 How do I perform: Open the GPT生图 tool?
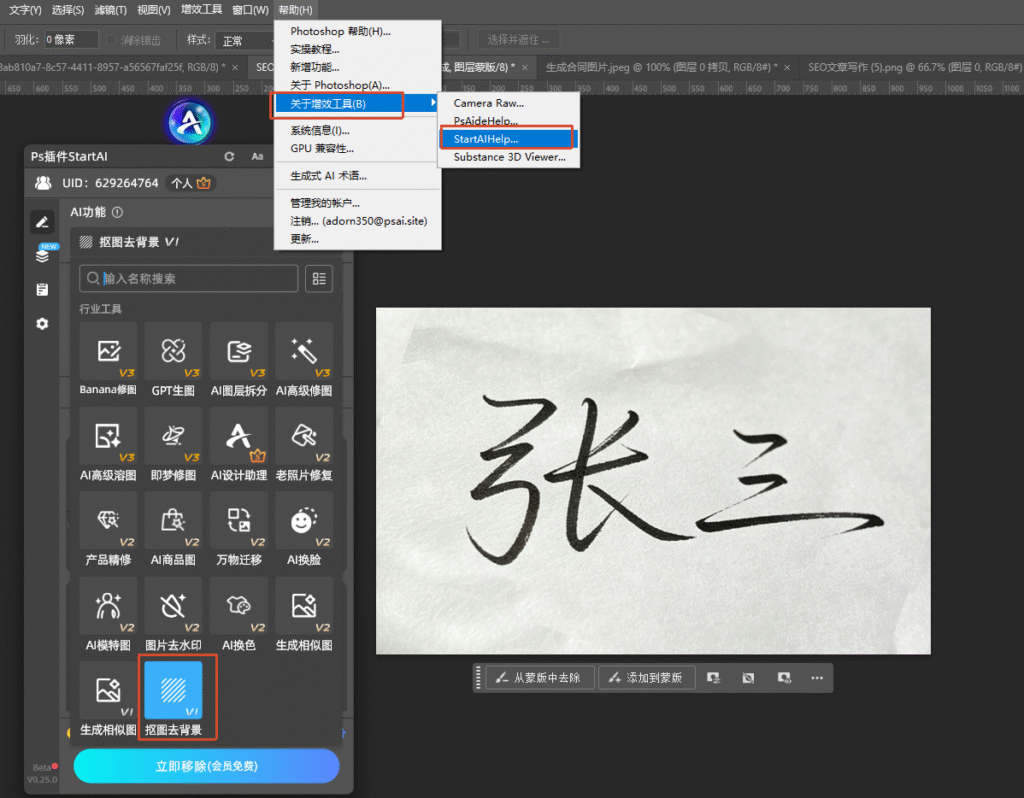coord(173,360)
